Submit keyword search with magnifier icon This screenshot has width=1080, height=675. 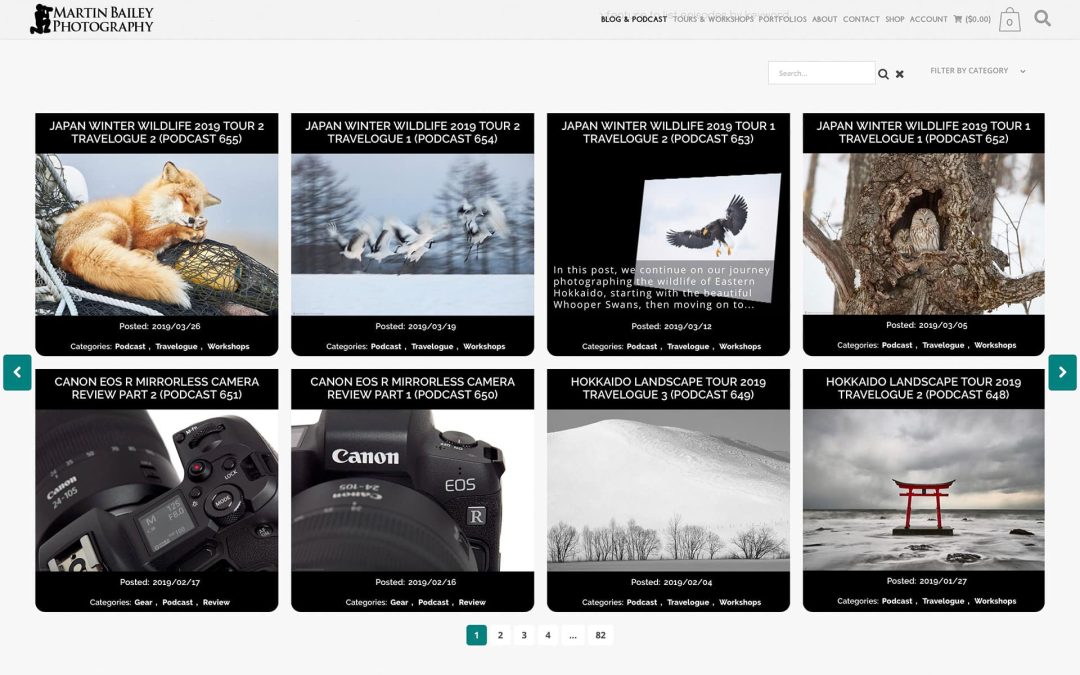point(883,74)
